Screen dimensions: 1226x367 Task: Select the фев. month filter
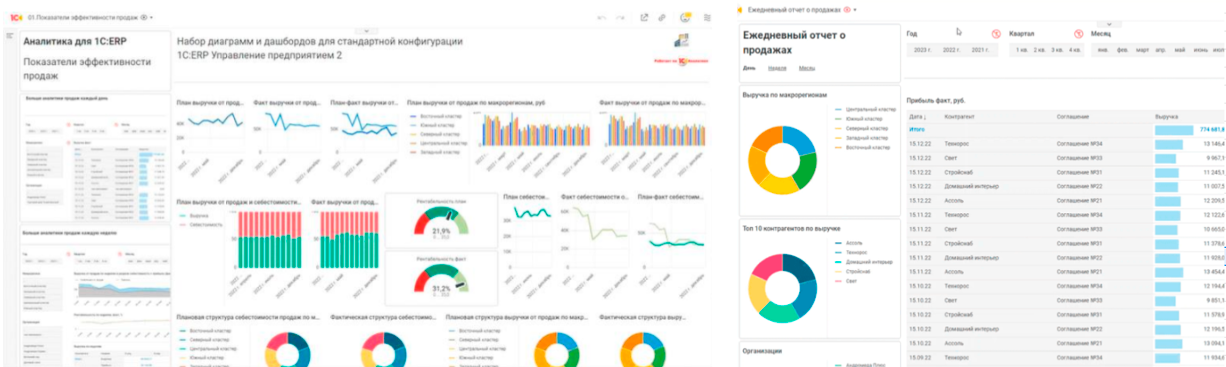(x=1122, y=49)
